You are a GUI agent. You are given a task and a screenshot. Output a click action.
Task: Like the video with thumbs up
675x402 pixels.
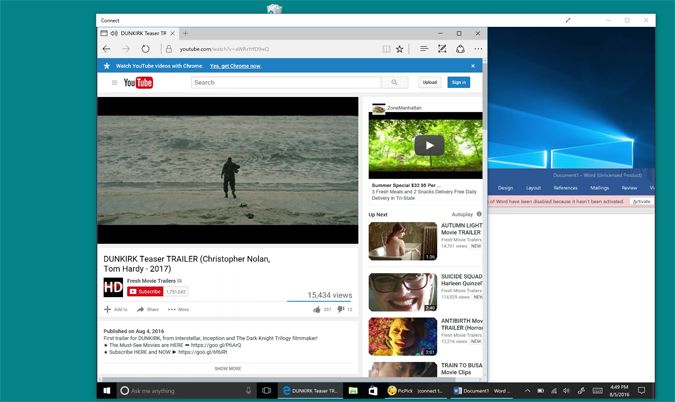pos(317,309)
